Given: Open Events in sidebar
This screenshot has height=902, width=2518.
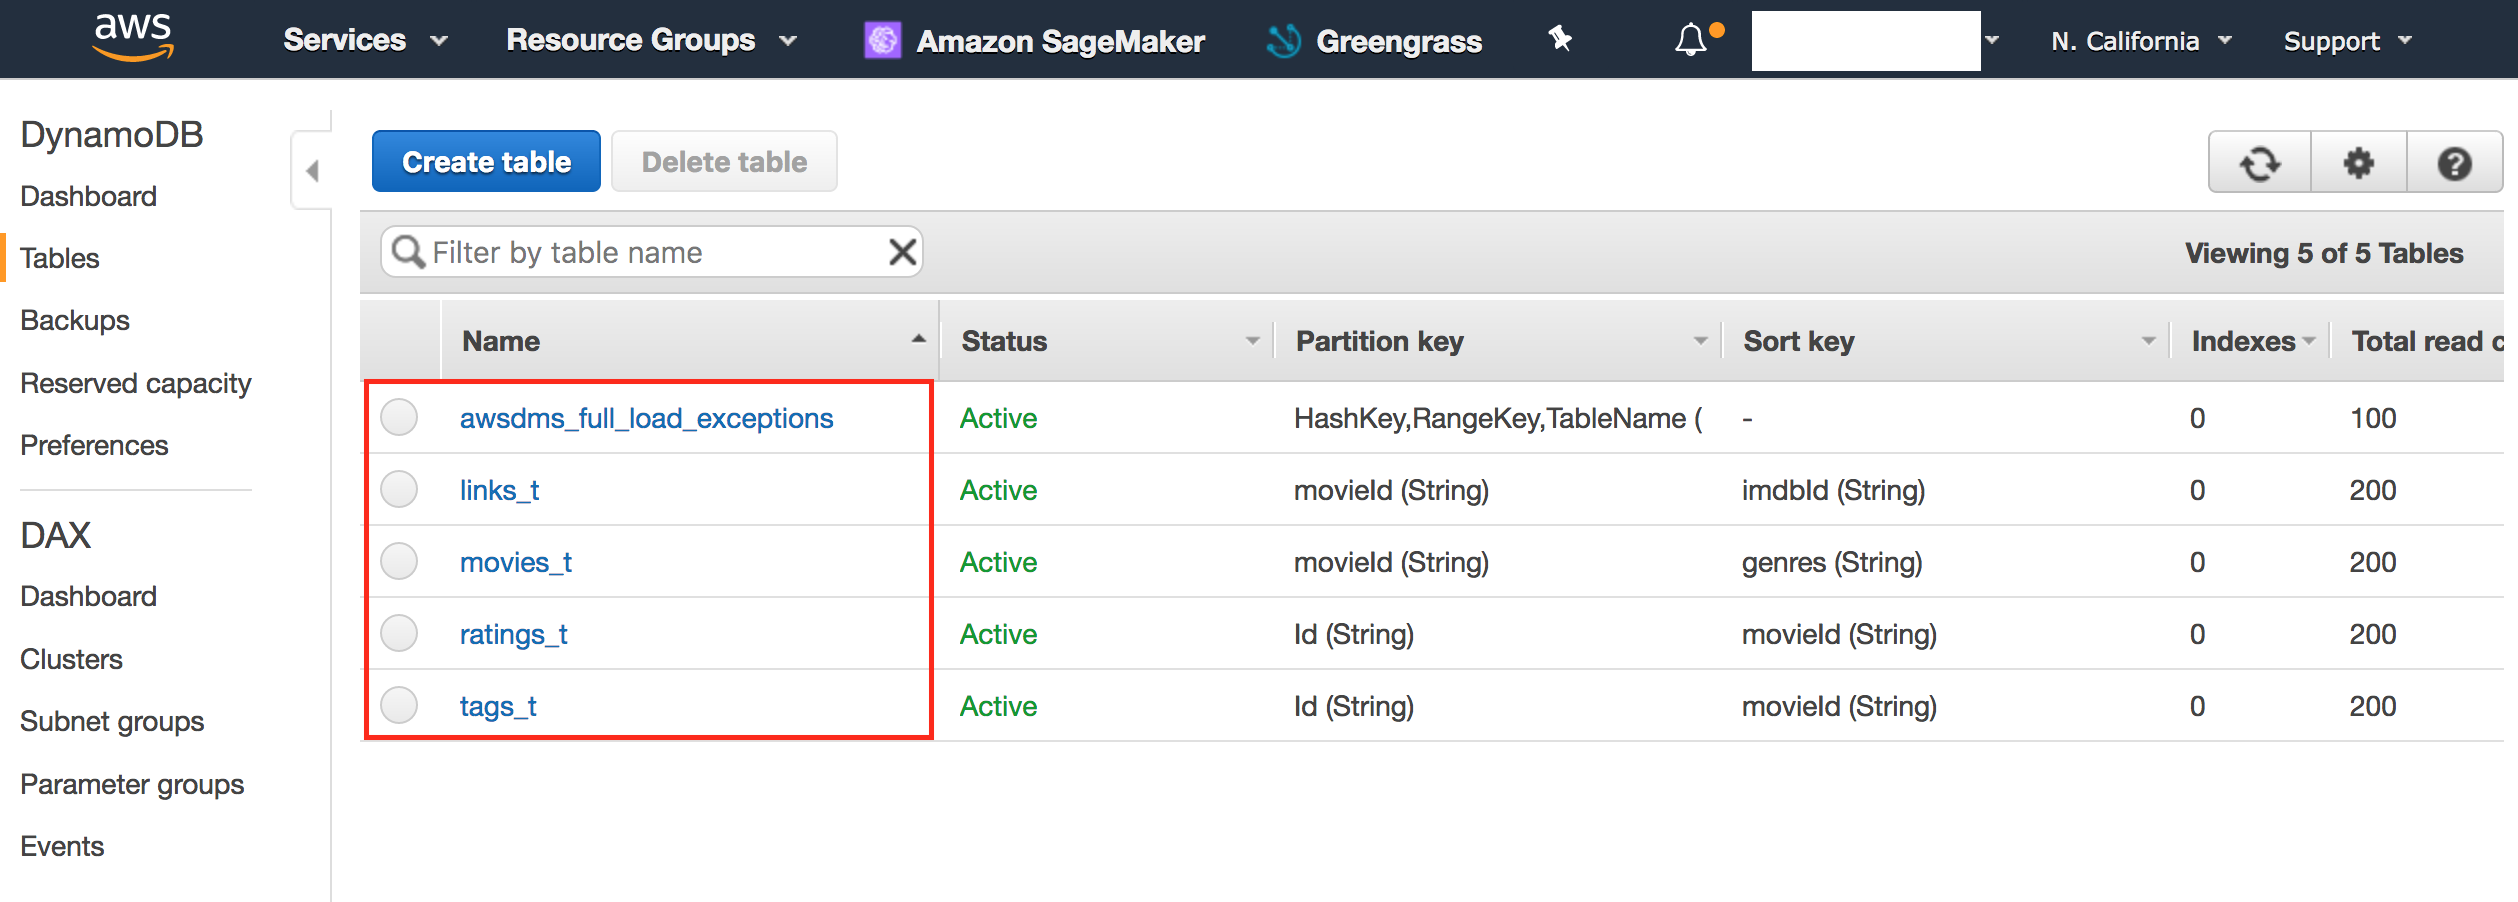Looking at the screenshot, I should tap(62, 846).
